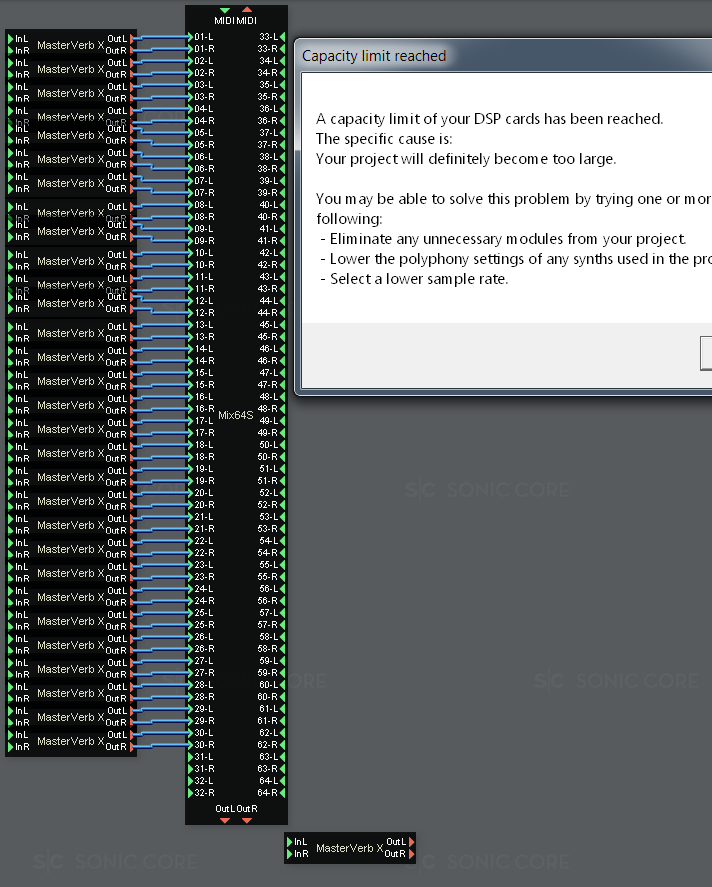The height and width of the screenshot is (887, 712).
Task: Click InR port of the unconnected MasterVerb X
Action: pos(290,855)
